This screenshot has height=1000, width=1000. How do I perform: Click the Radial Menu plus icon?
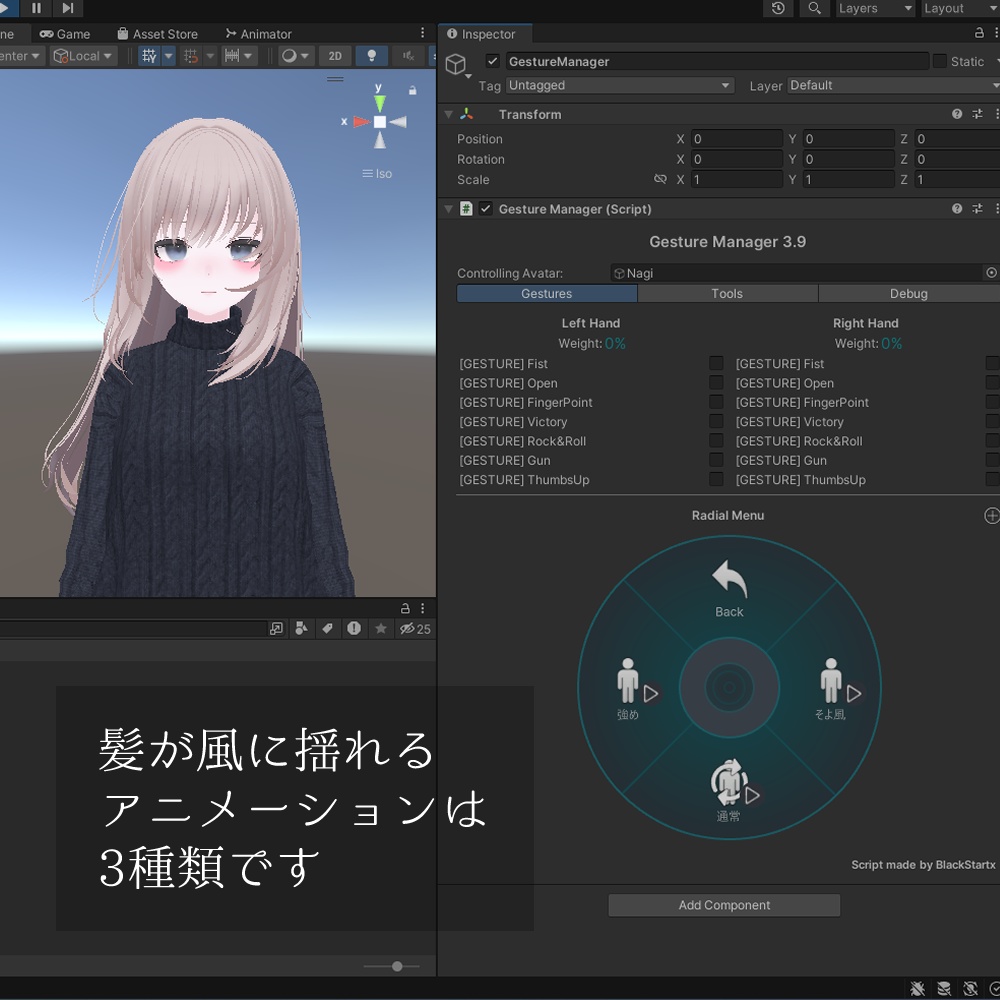(992, 515)
